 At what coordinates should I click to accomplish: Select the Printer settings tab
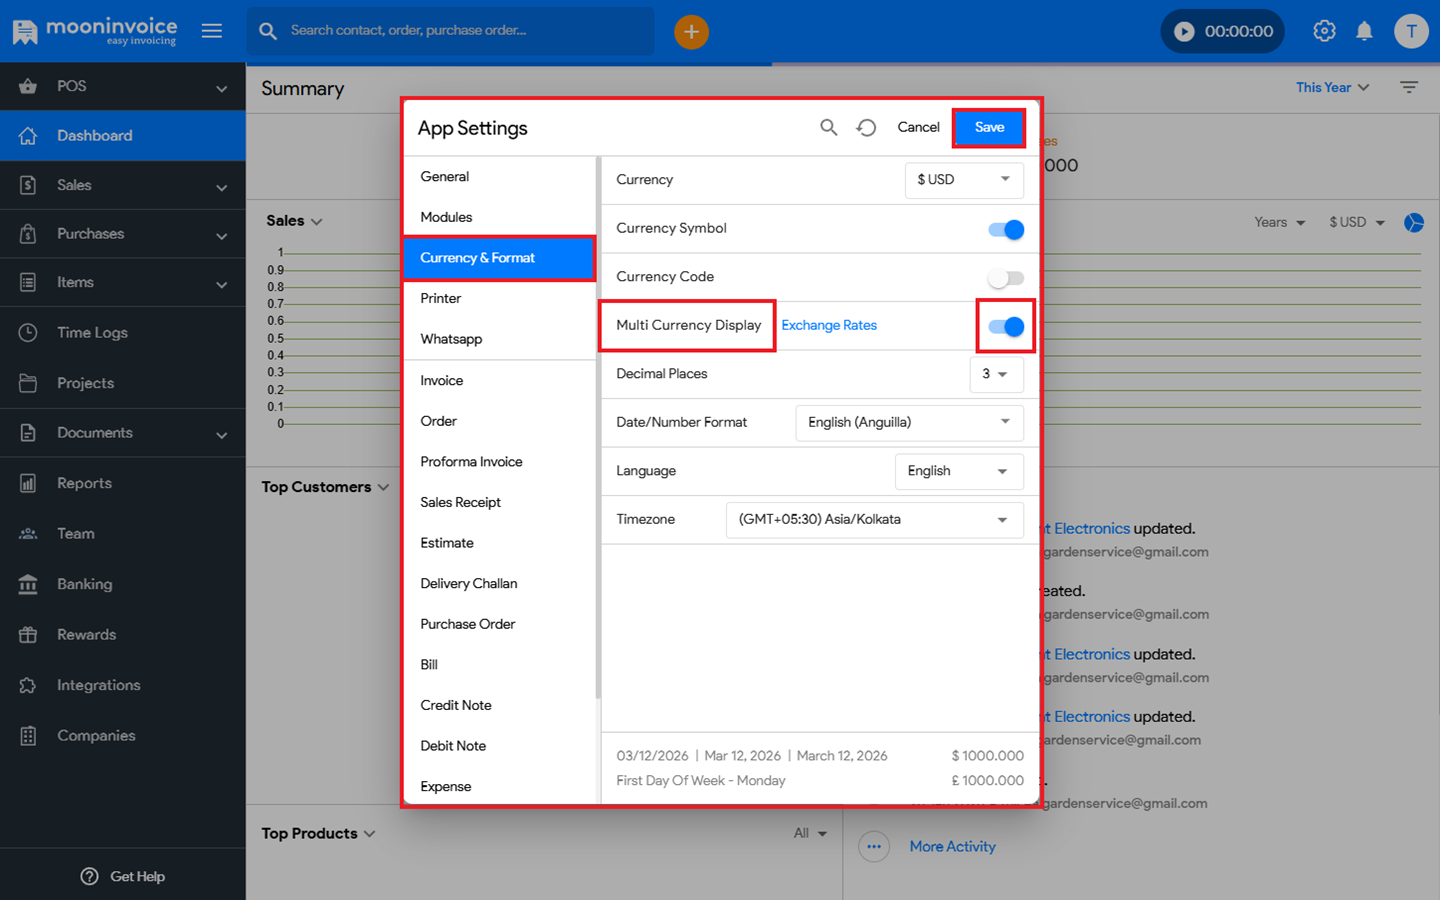[441, 298]
